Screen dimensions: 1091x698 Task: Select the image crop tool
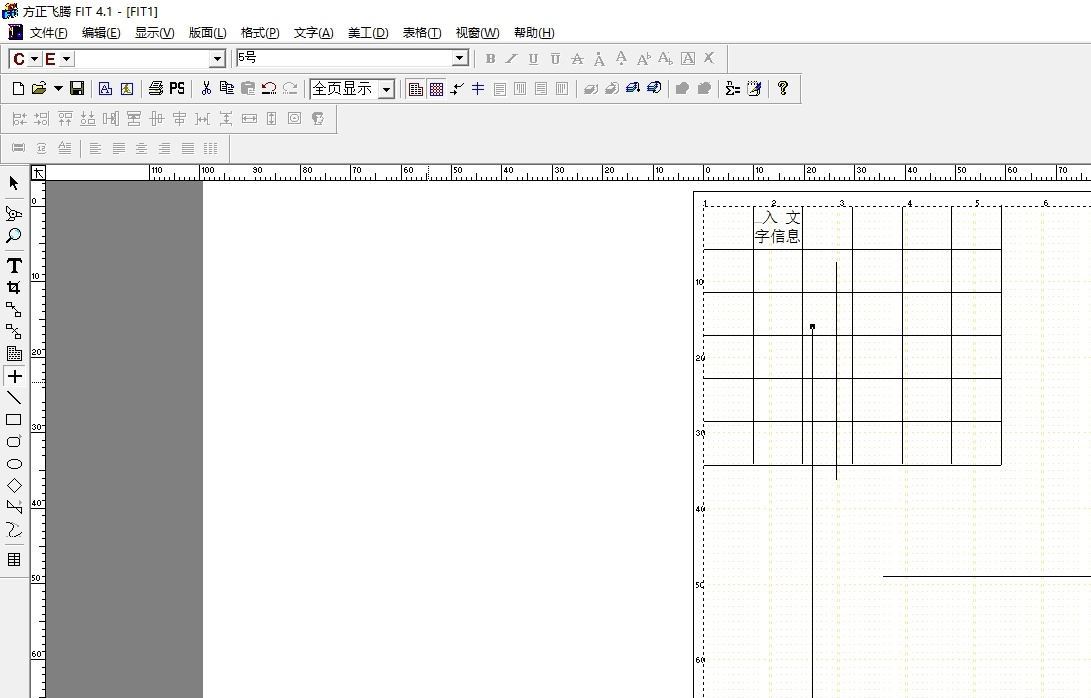coord(14,287)
